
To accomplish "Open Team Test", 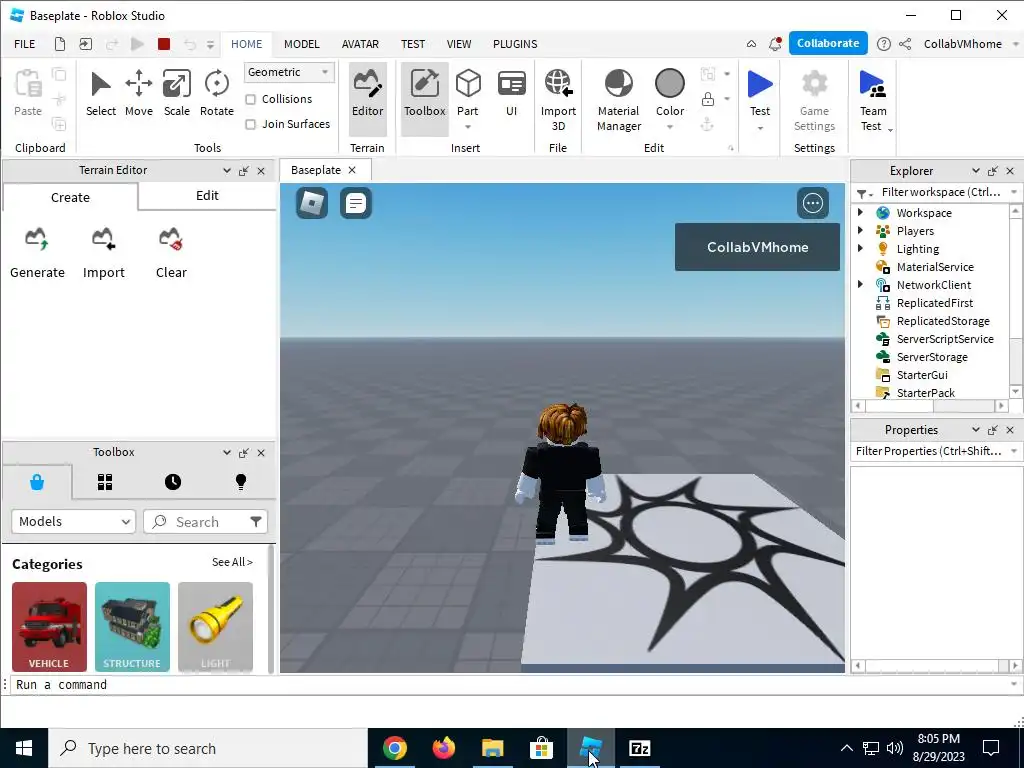I will (872, 100).
